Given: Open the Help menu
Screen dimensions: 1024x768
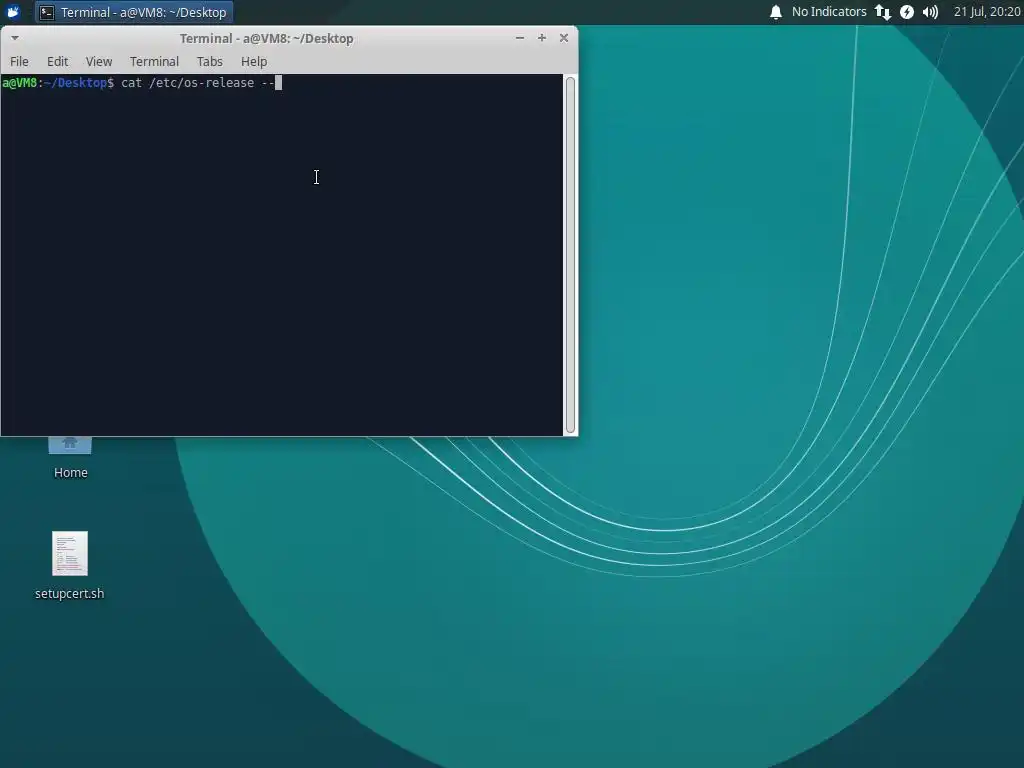Looking at the screenshot, I should tap(254, 61).
